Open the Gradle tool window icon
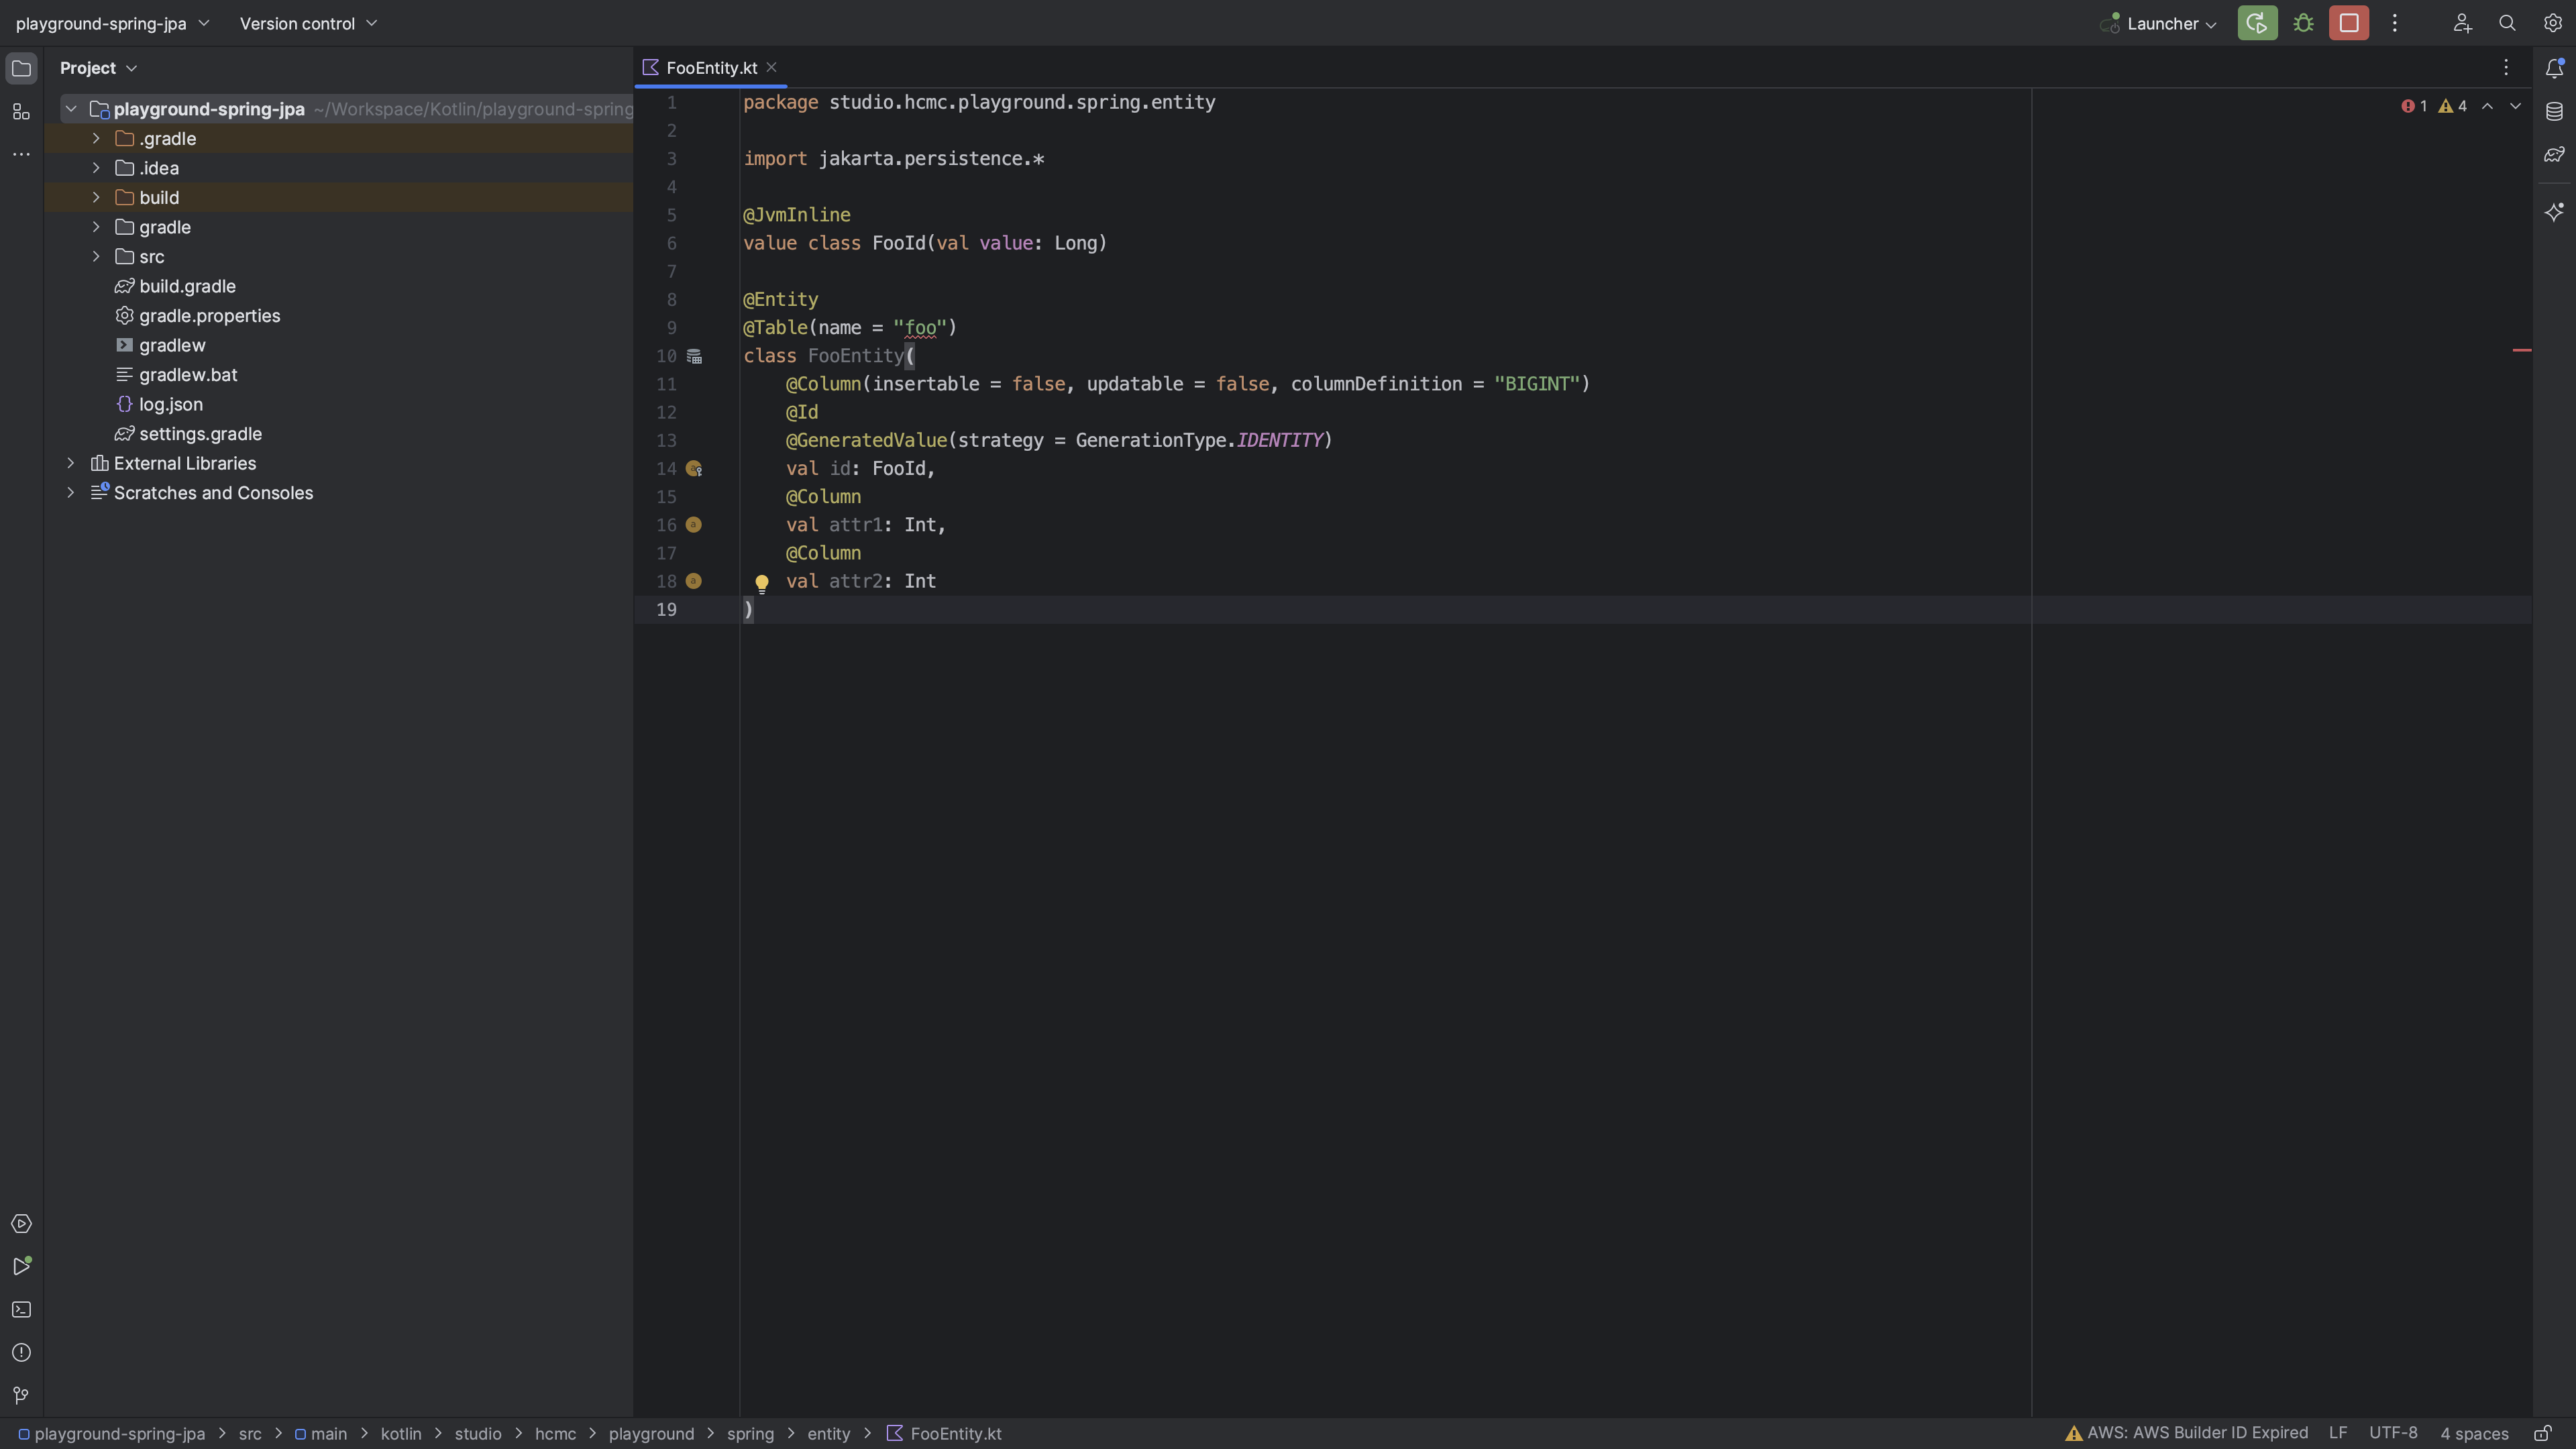This screenshot has width=2576, height=1449. point(2554,155)
